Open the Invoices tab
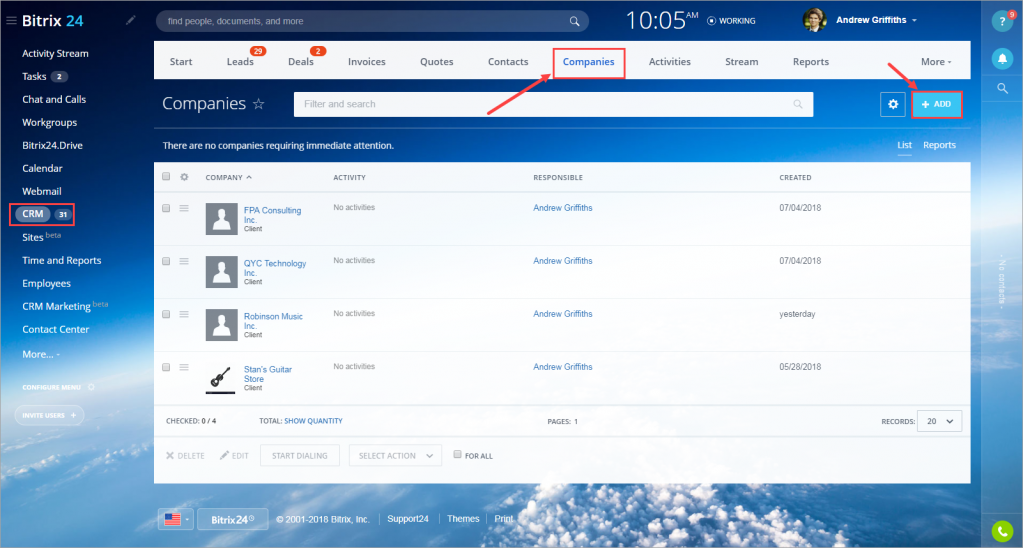This screenshot has height=548, width=1023. click(x=367, y=61)
